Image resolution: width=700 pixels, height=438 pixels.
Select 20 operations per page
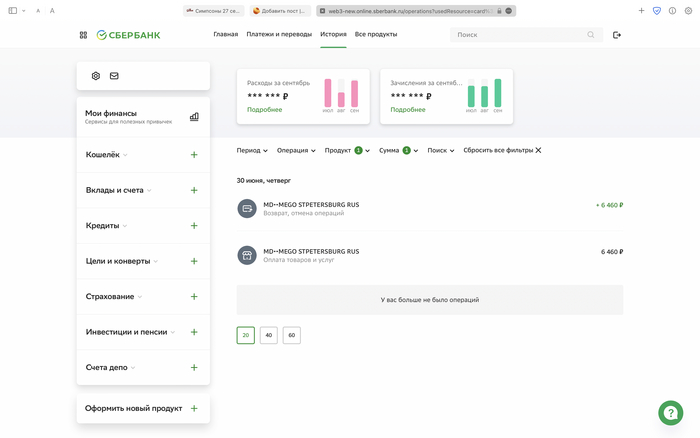click(246, 335)
